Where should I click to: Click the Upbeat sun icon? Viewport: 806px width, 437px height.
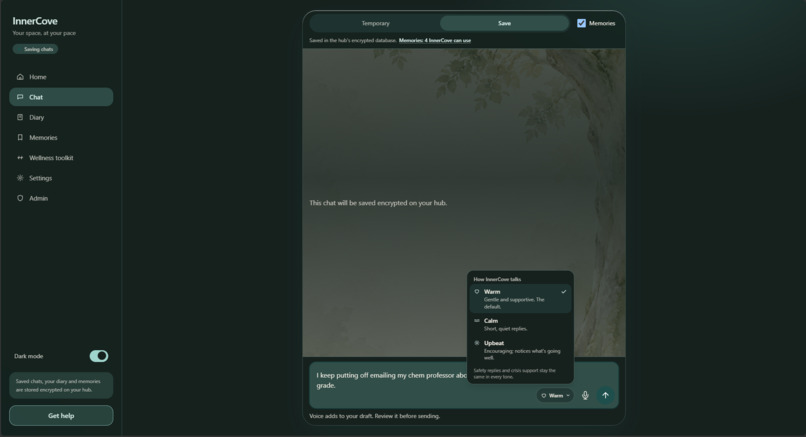(477, 343)
